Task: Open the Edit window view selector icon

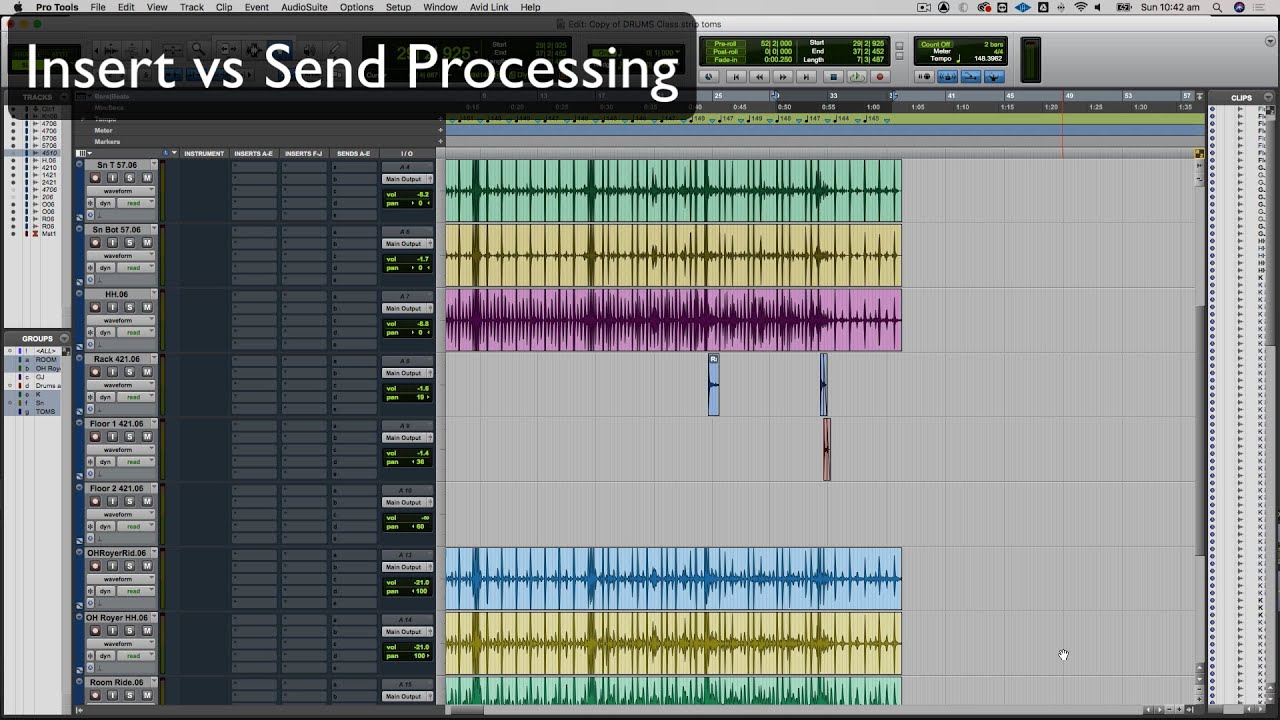Action: coord(83,154)
